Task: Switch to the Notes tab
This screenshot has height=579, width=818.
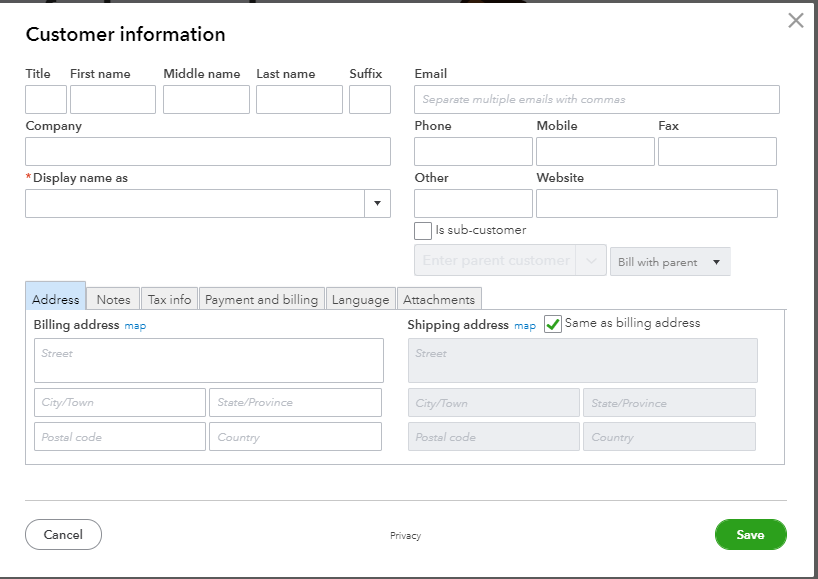Action: click(x=113, y=299)
